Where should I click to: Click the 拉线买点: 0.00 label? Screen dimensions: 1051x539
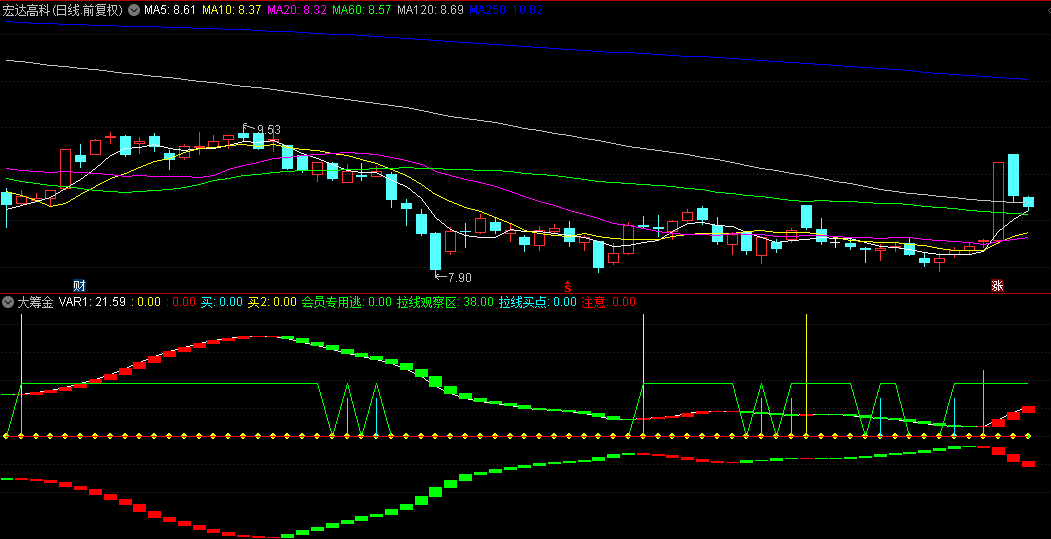click(538, 302)
